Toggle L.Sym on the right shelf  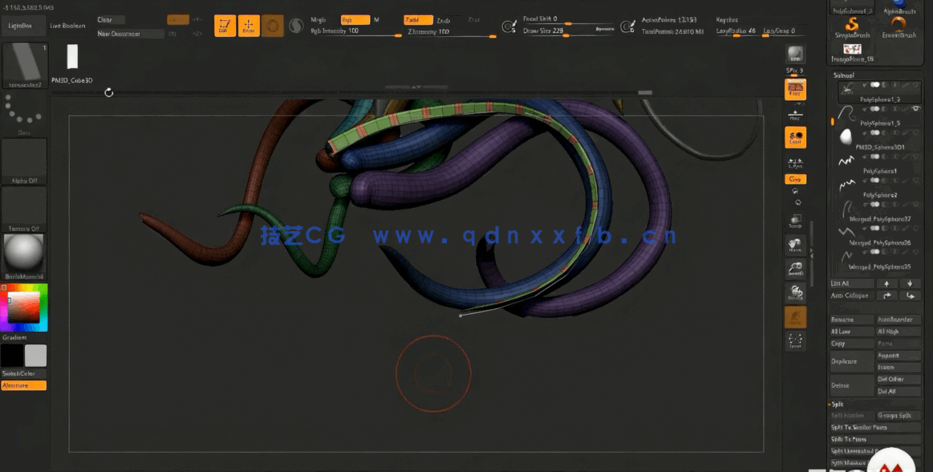click(x=796, y=162)
